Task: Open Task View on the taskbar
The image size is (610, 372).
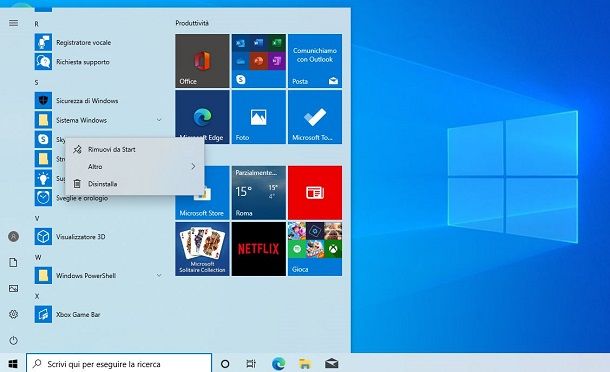Action: (x=251, y=364)
